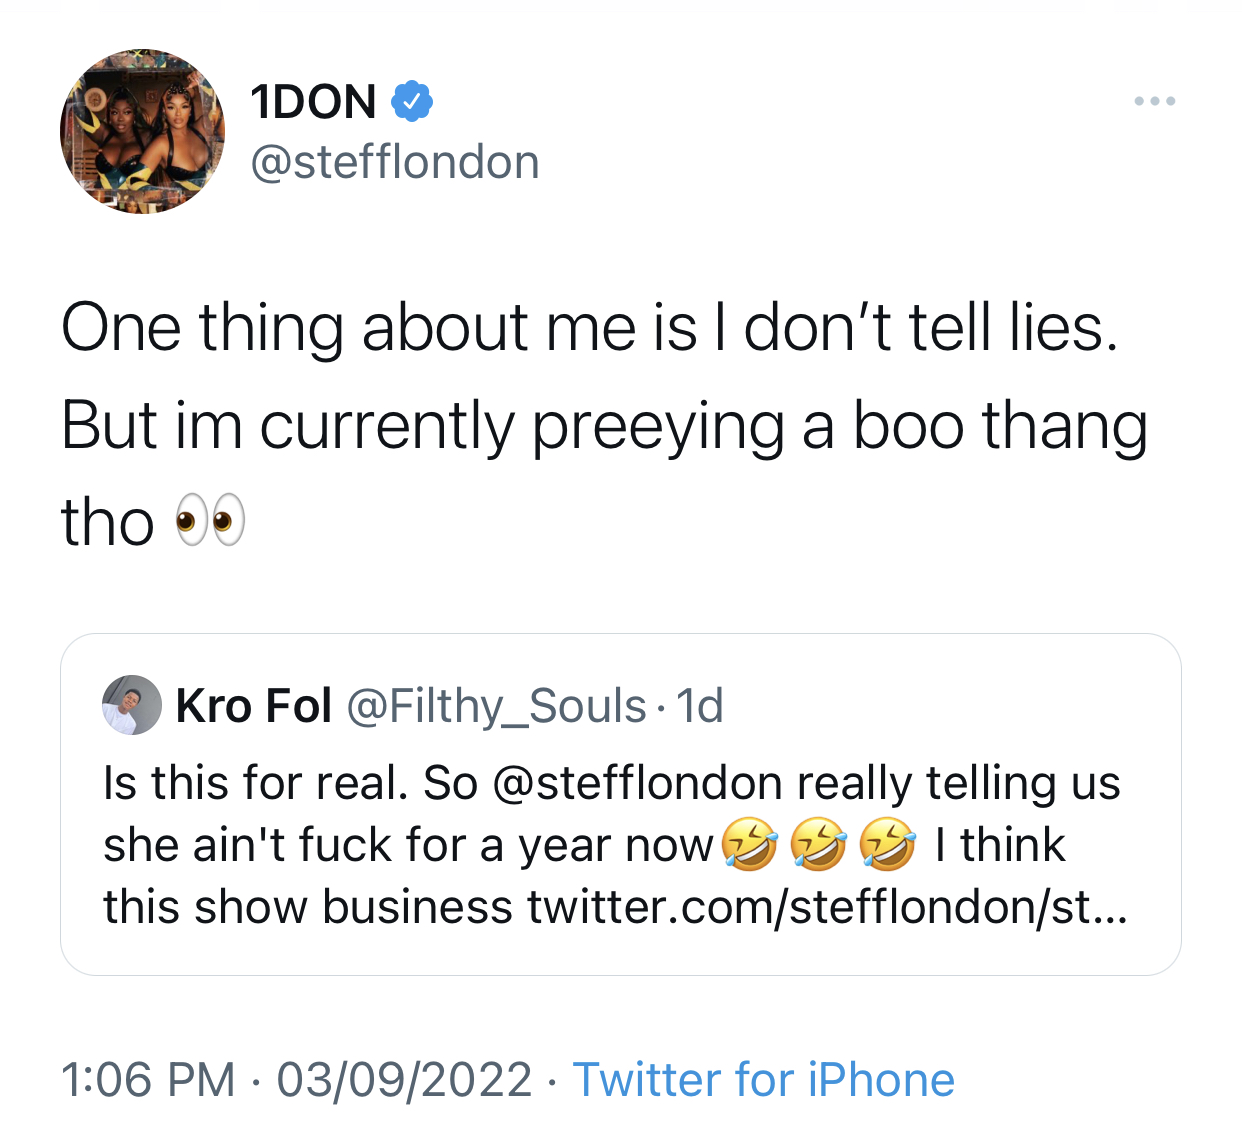
Task: Click the main tweet text about lies
Action: (x=604, y=425)
